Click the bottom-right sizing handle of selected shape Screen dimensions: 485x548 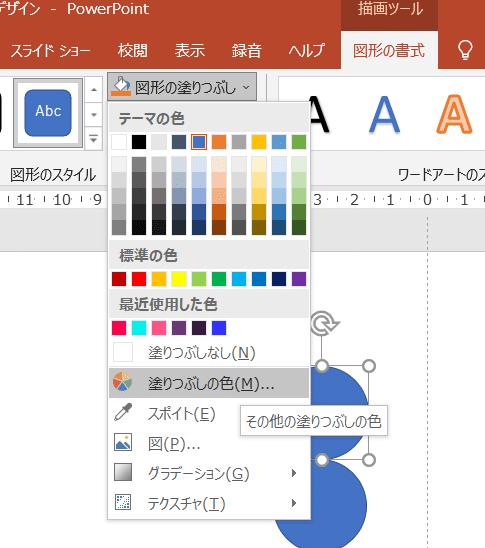369,460
